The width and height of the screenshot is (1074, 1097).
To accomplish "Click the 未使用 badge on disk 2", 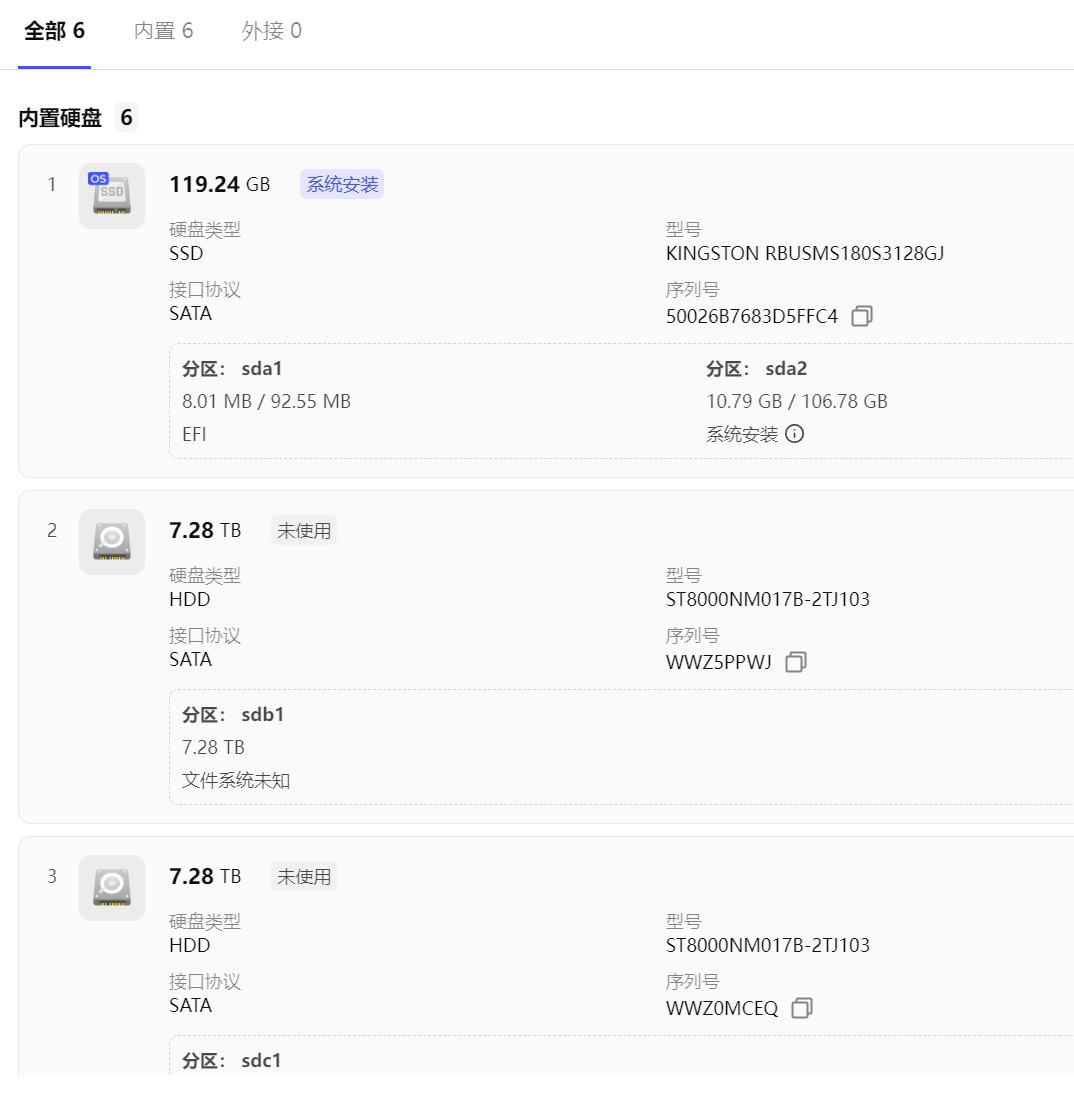I will click(x=304, y=531).
